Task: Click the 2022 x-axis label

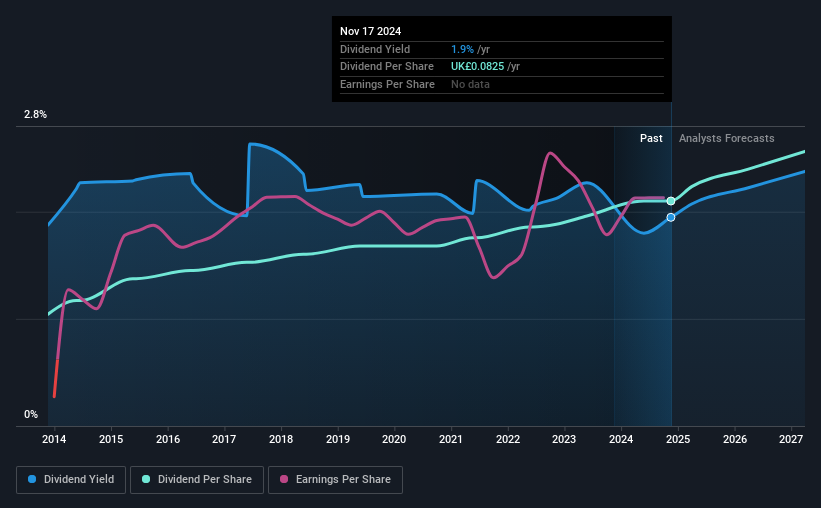Action: [508, 439]
